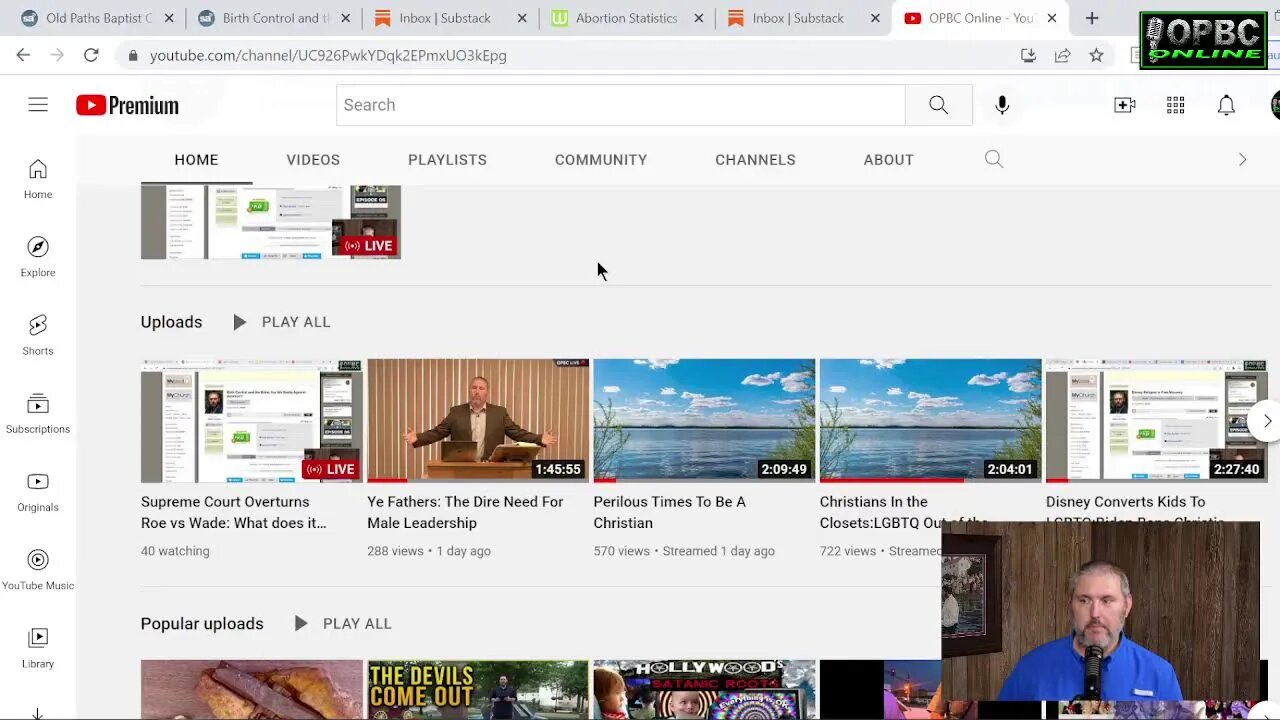Show more channel tabs with the right chevron
Image resolution: width=1280 pixels, height=720 pixels.
(x=1242, y=159)
